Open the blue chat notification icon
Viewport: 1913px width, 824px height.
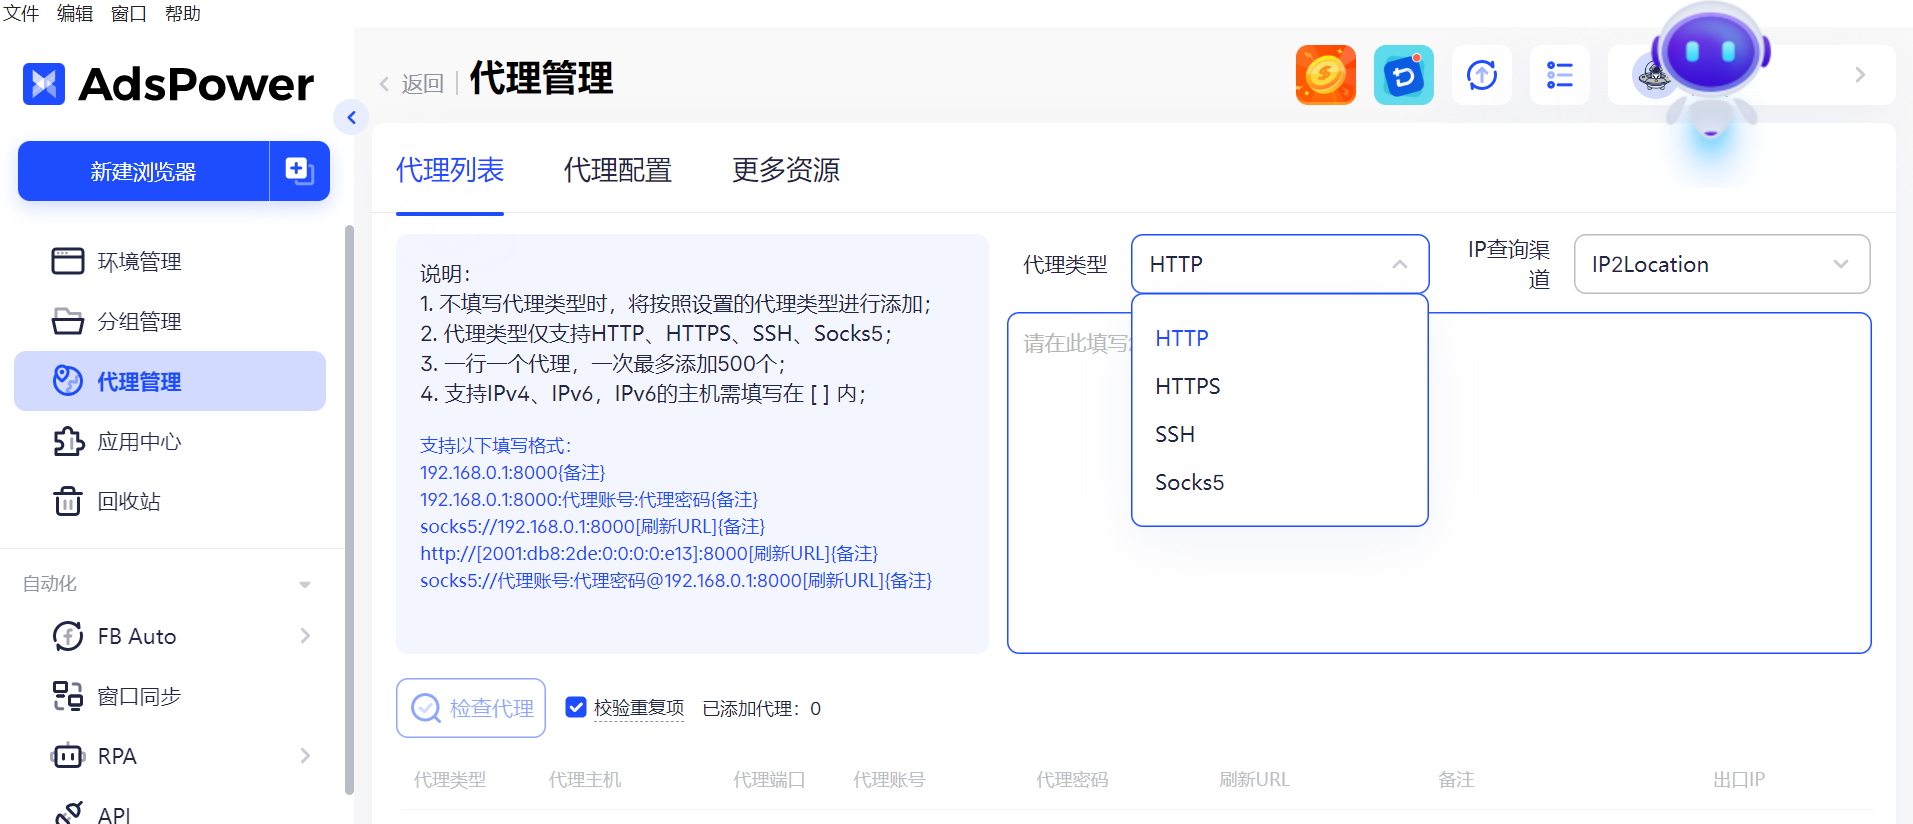[x=1404, y=75]
